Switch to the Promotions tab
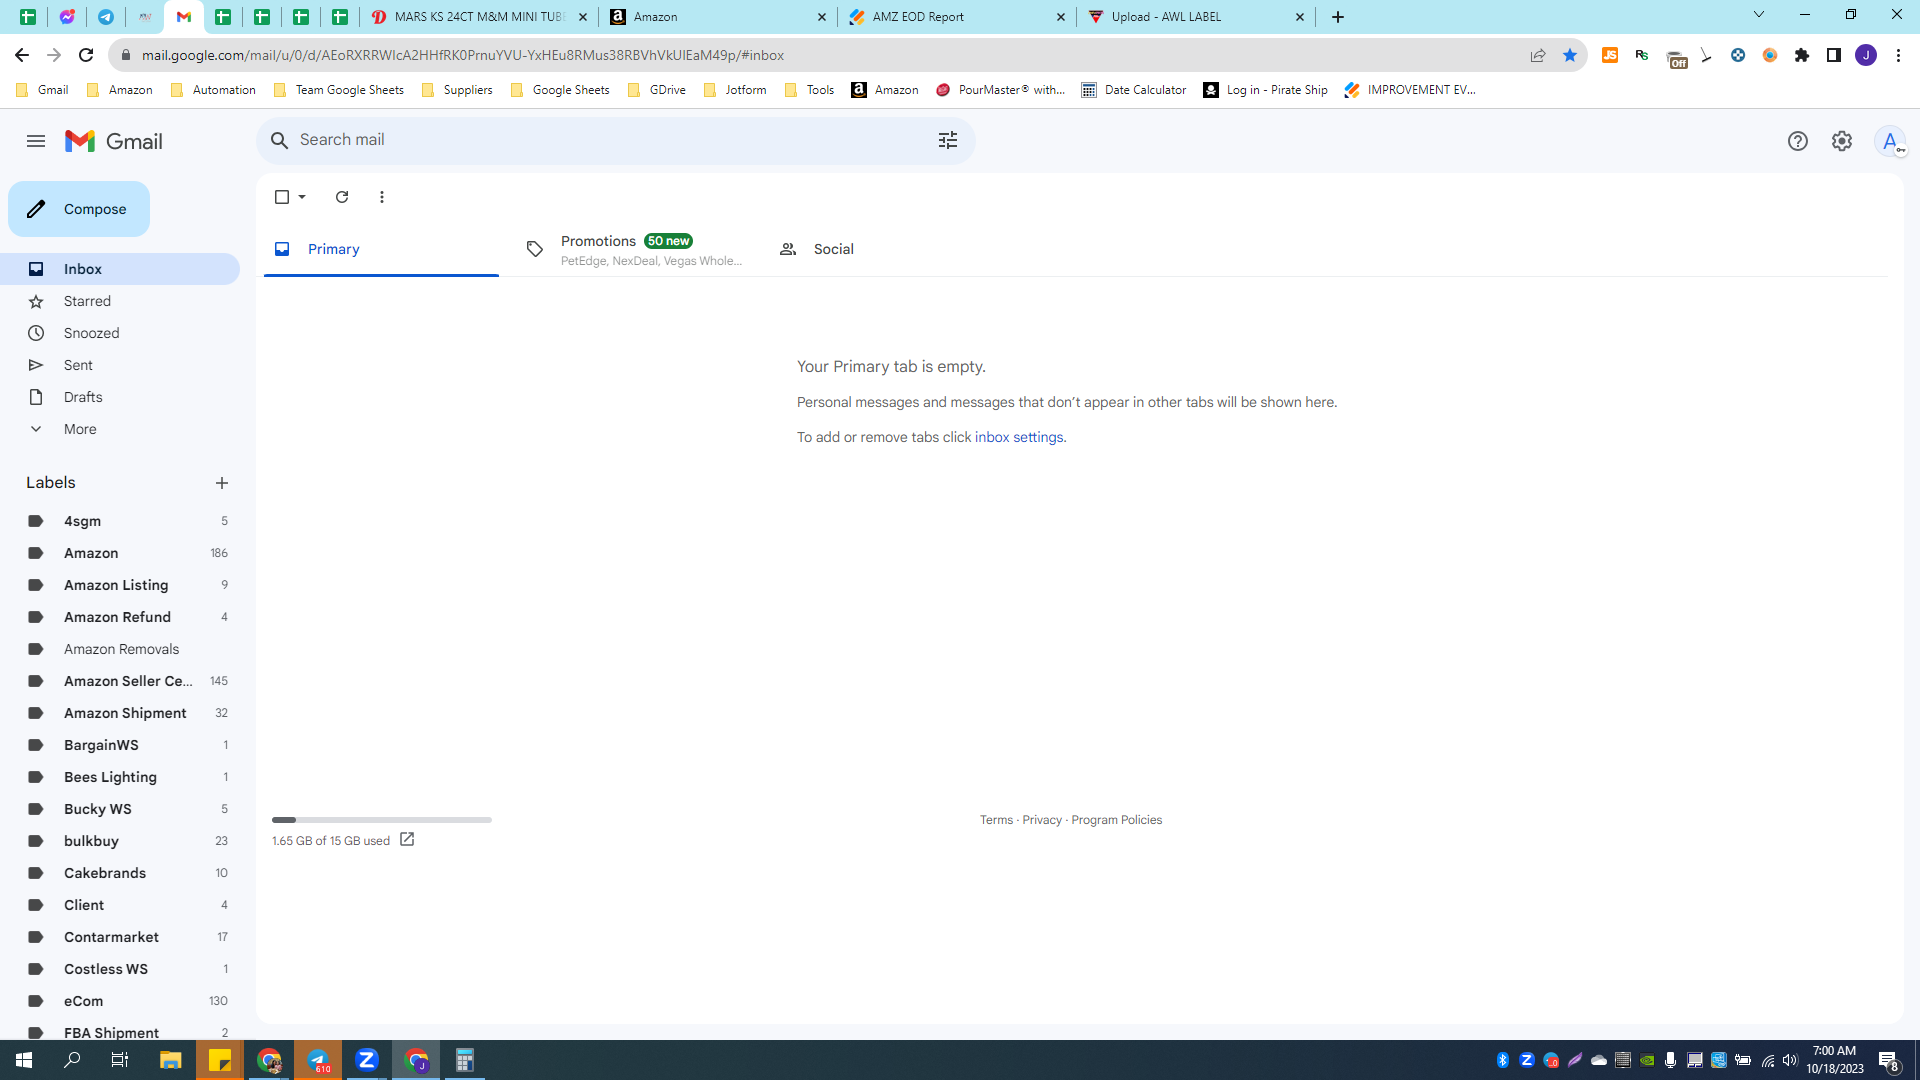Viewport: 1920px width, 1080px height. click(634, 249)
